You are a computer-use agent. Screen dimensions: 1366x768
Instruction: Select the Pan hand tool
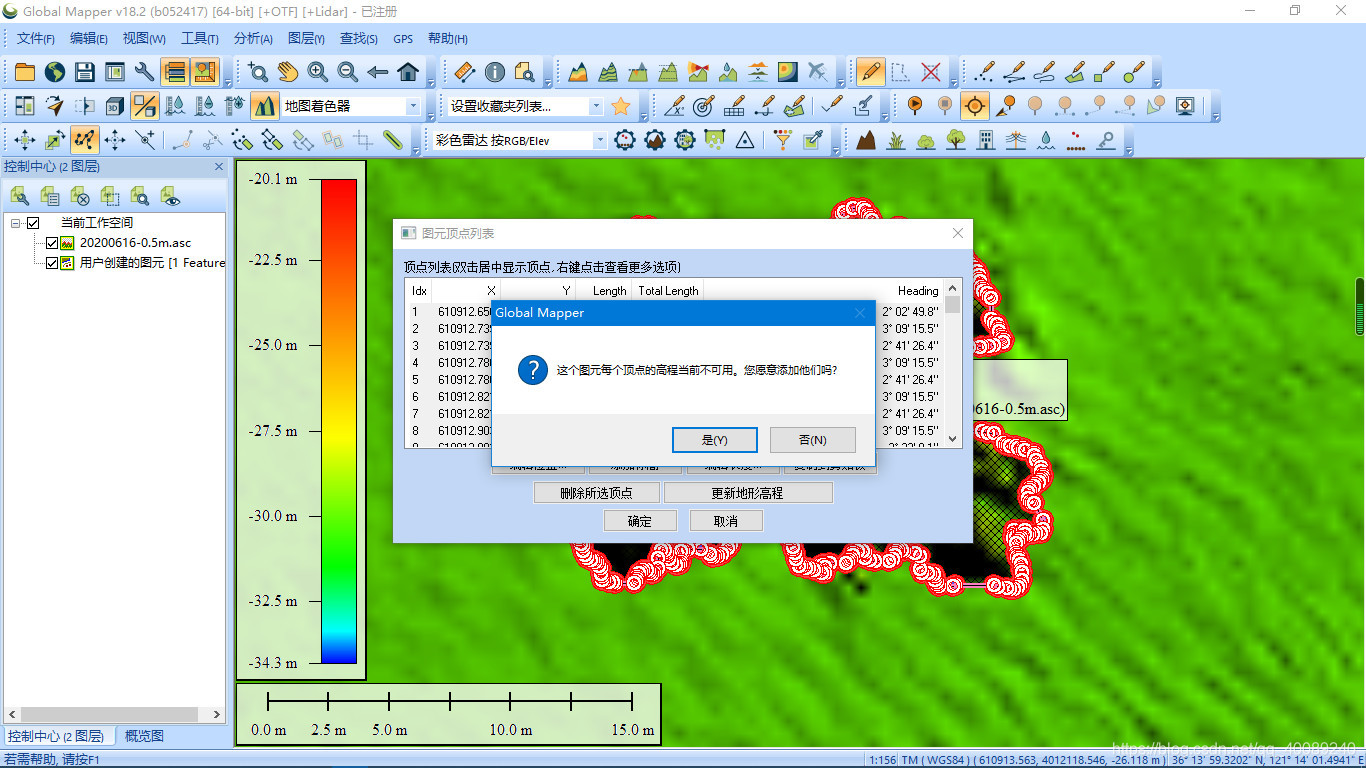coord(288,72)
